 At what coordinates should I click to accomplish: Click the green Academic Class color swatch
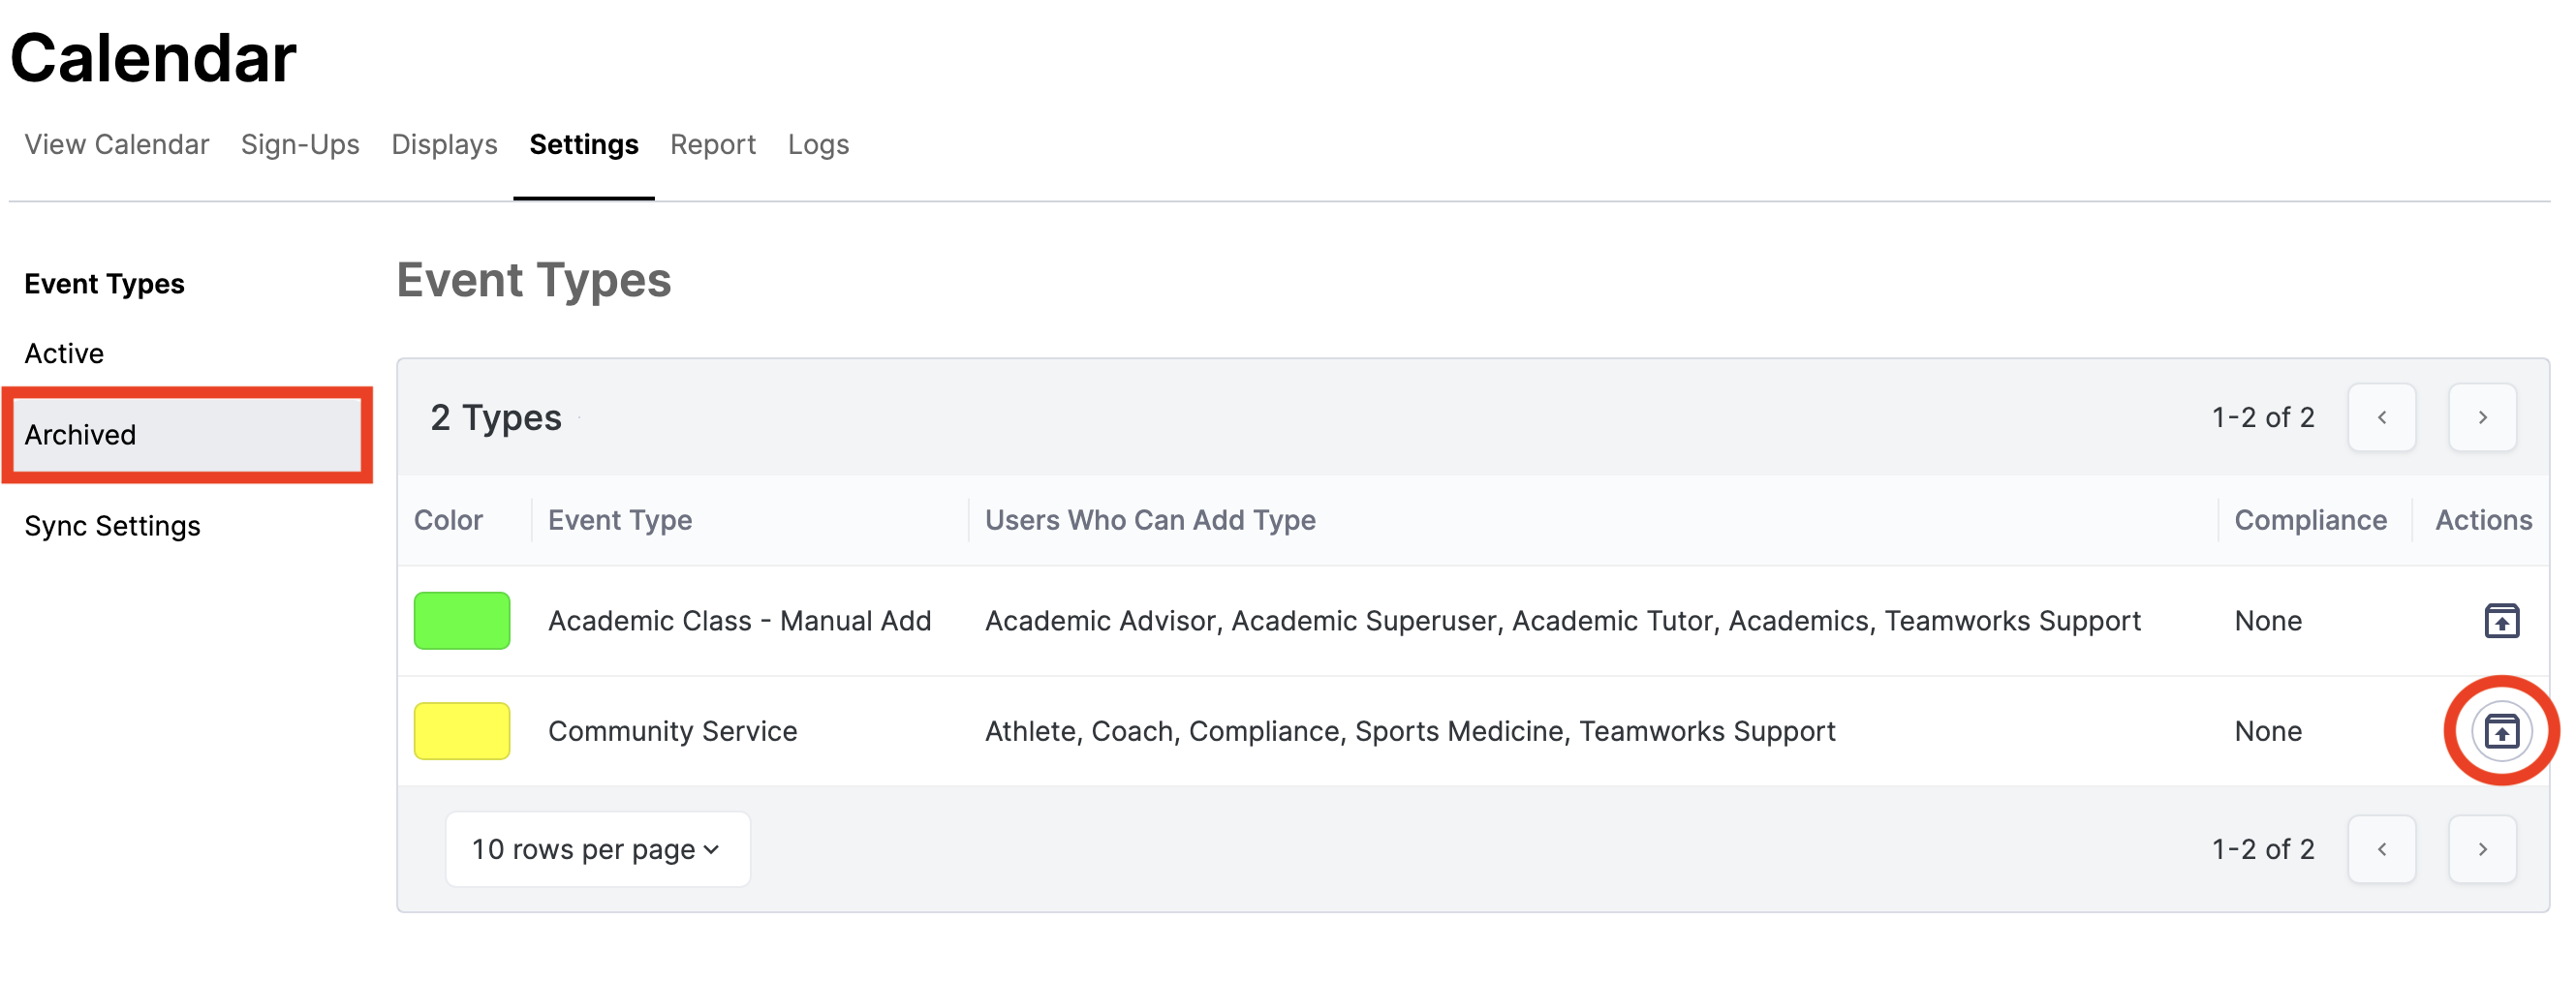point(462,621)
